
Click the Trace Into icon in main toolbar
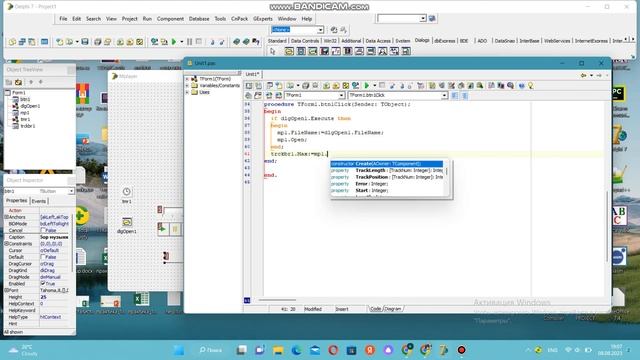pyautogui.click(x=212, y=42)
